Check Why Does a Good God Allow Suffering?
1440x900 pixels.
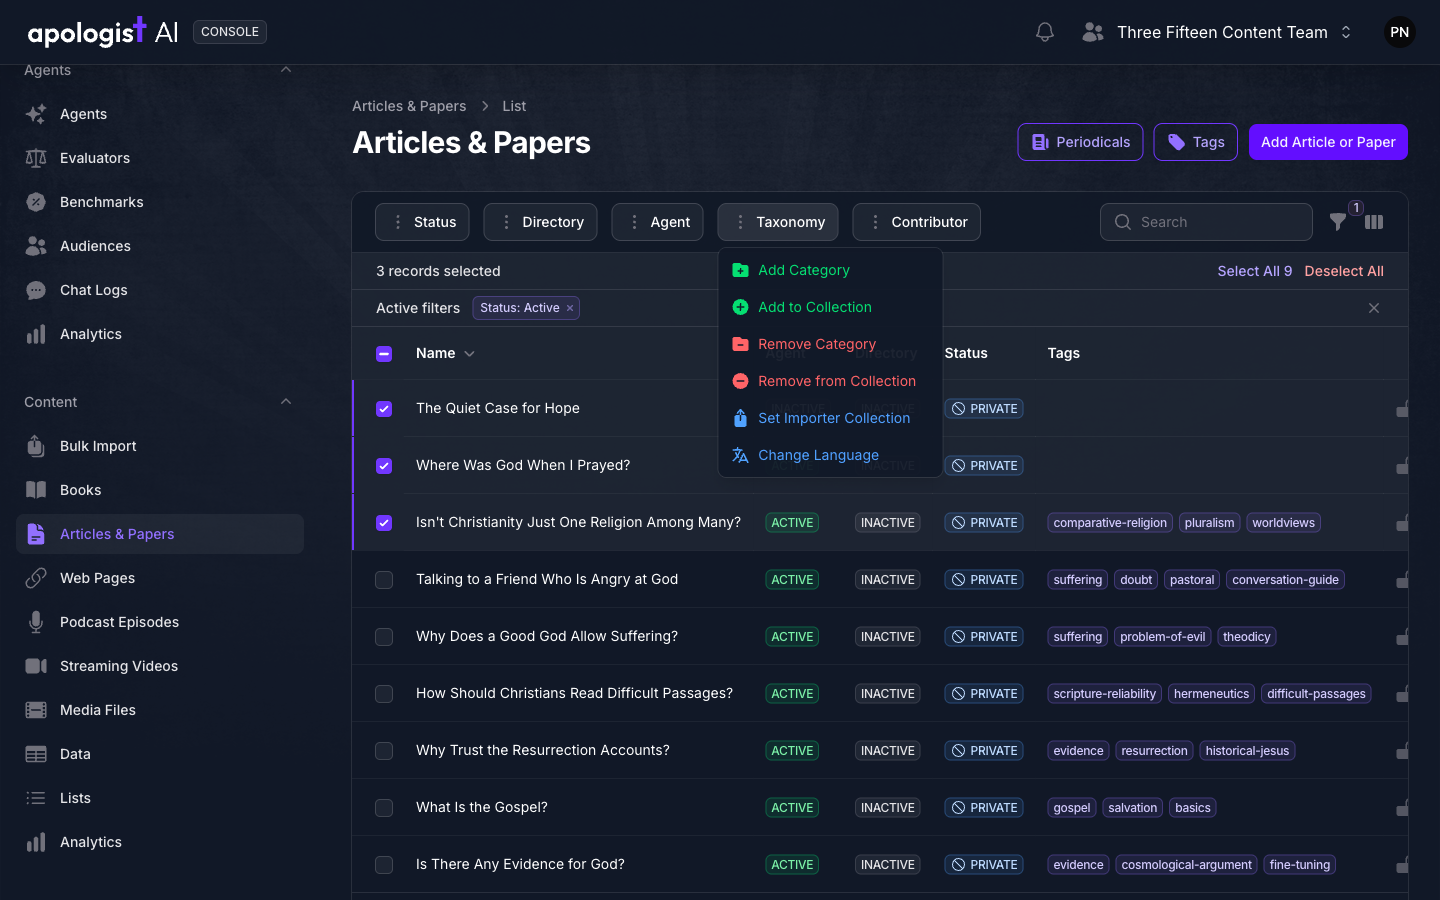(x=384, y=637)
